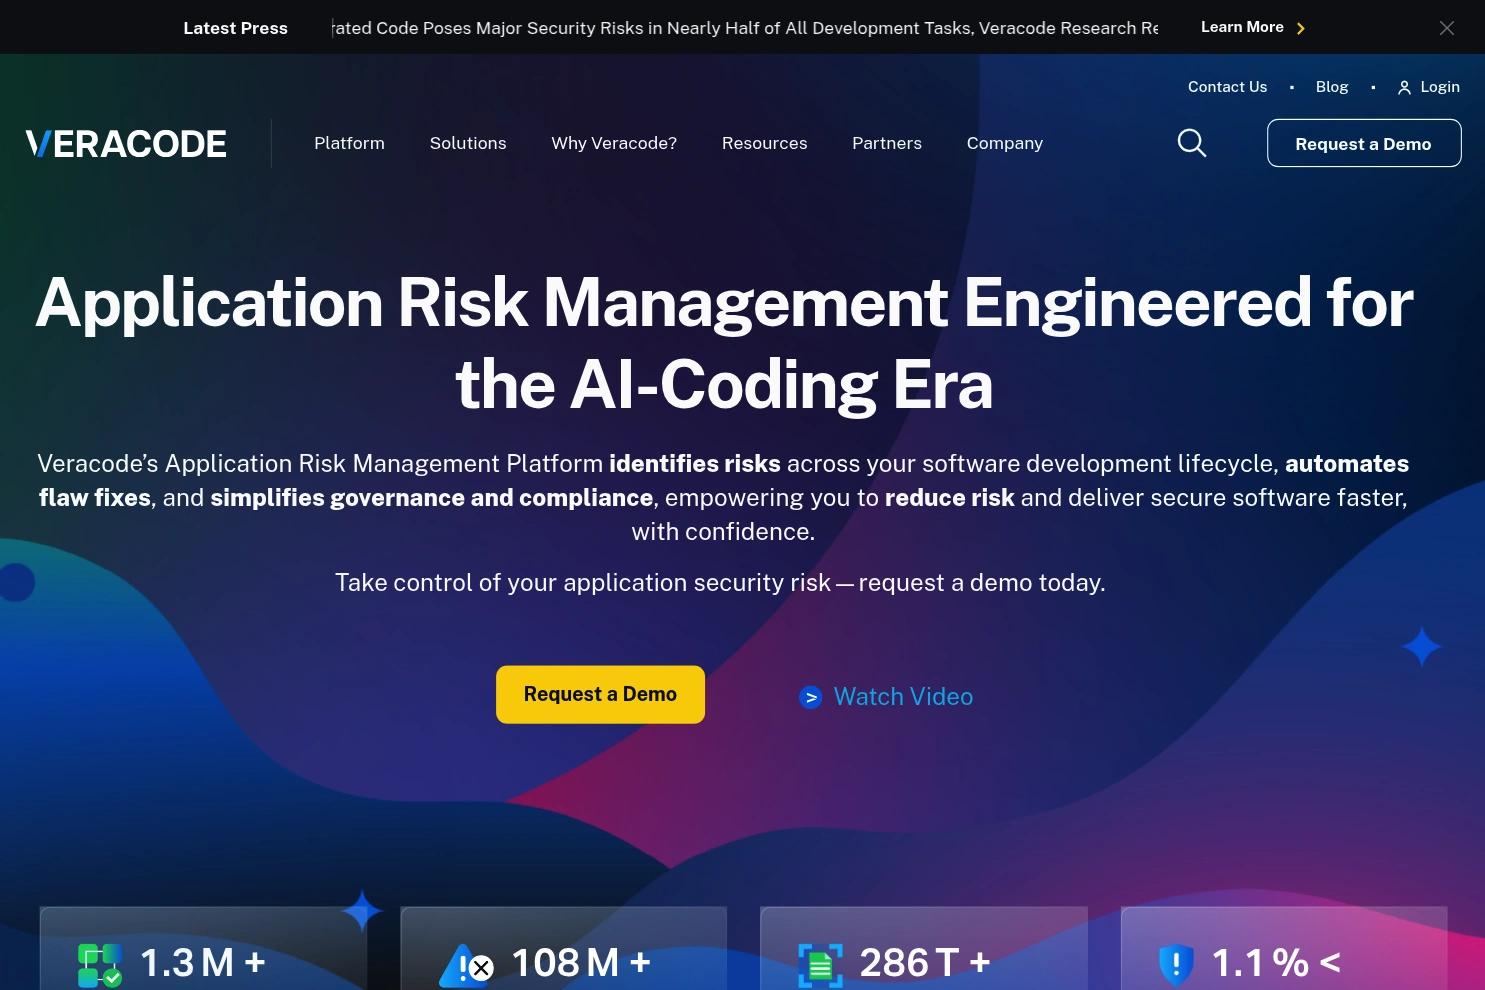Click the 1.3M+ statistic value
The width and height of the screenshot is (1485, 990).
[x=203, y=963]
